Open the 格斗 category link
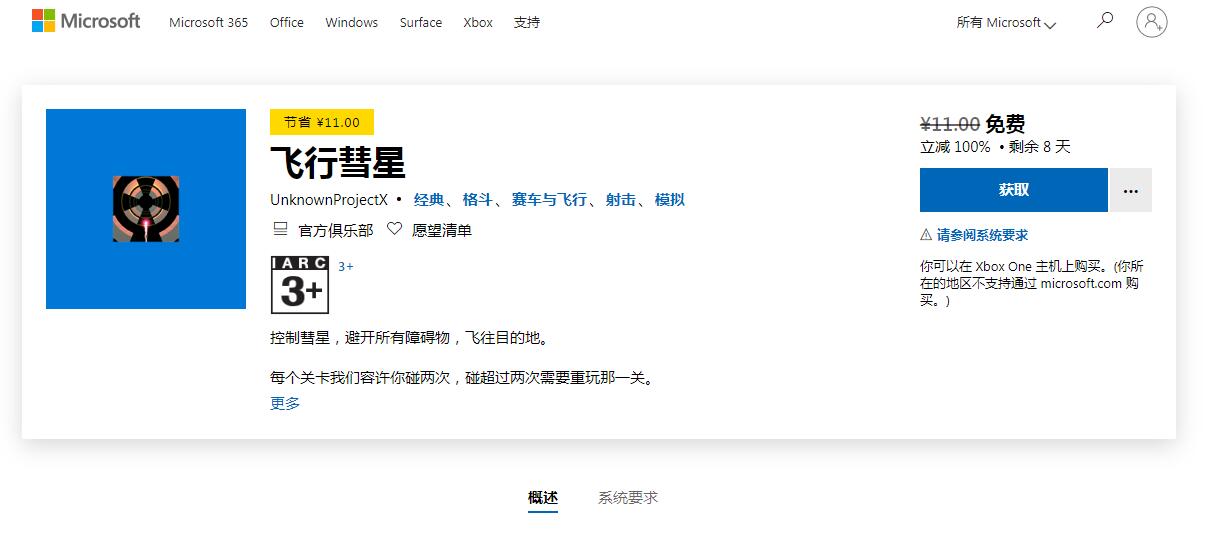 (478, 200)
